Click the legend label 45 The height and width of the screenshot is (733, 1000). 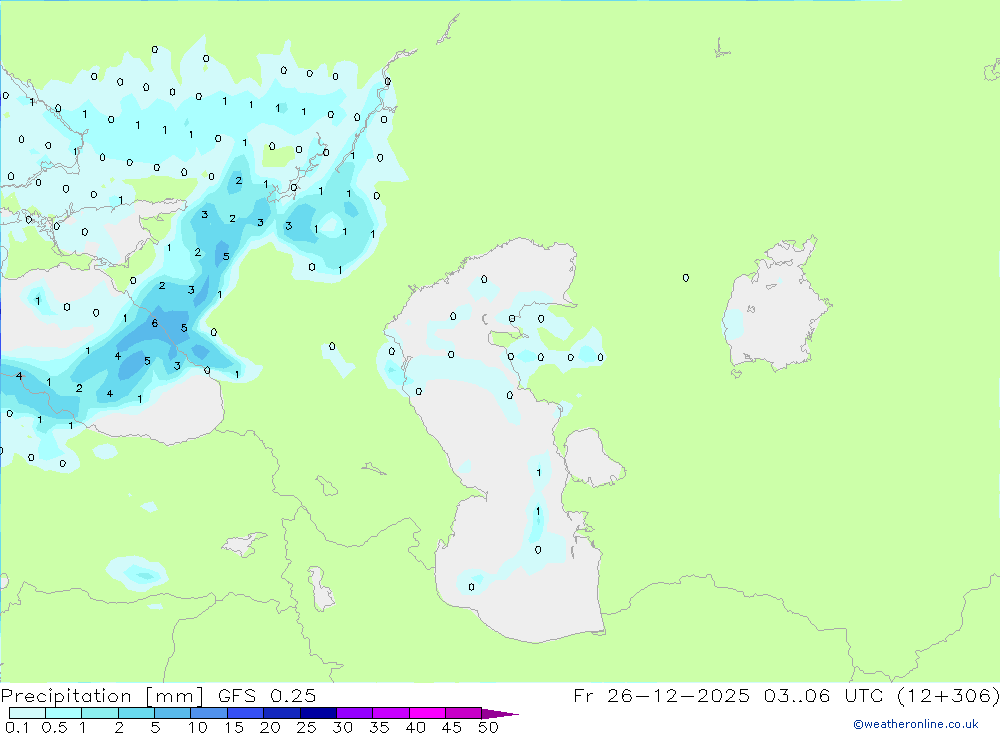452,727
